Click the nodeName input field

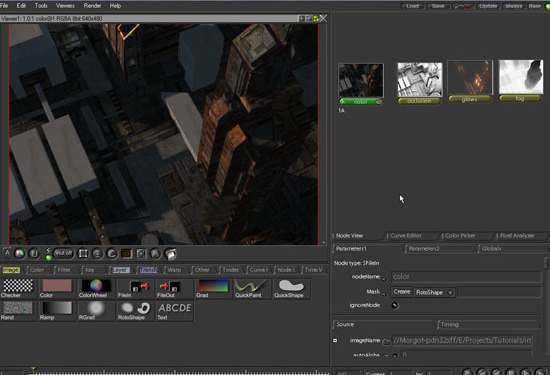pos(466,277)
